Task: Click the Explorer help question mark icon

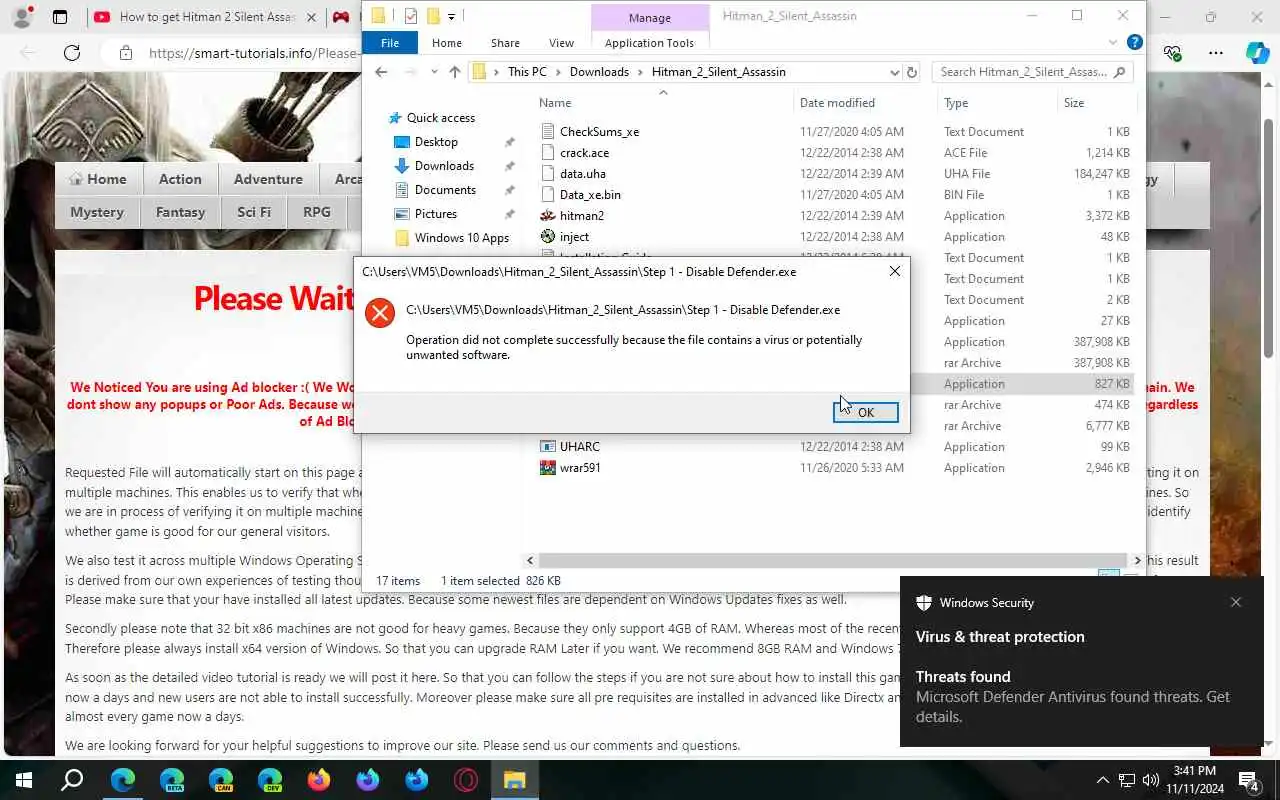Action: [1134, 42]
